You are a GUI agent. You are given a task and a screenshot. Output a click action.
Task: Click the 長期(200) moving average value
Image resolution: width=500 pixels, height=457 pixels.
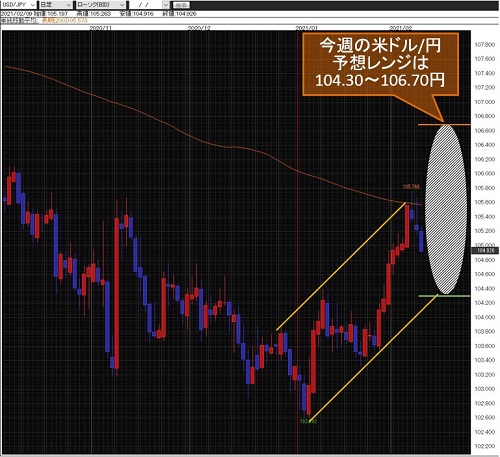tap(64, 20)
